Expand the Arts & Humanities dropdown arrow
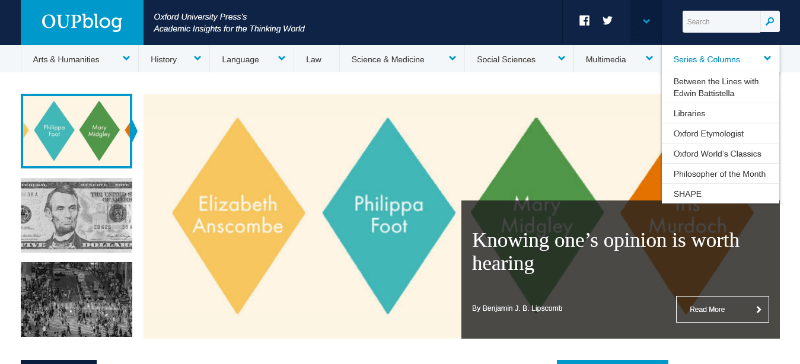This screenshot has width=800, height=364. (126, 59)
